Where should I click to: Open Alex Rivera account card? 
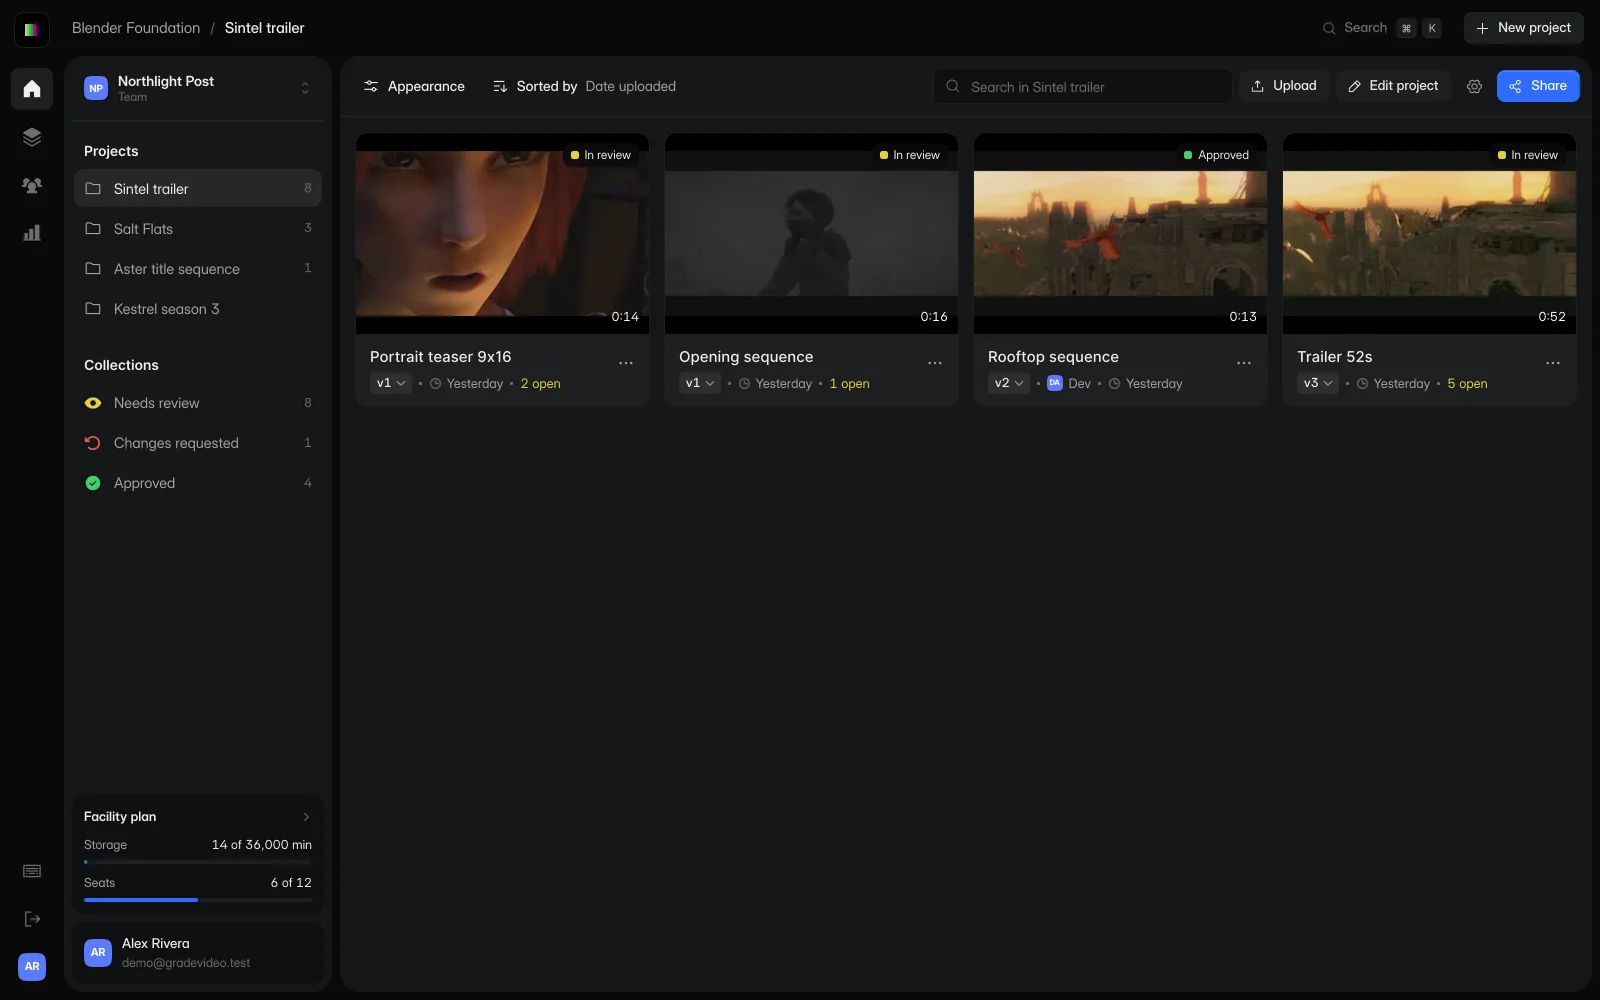198,953
